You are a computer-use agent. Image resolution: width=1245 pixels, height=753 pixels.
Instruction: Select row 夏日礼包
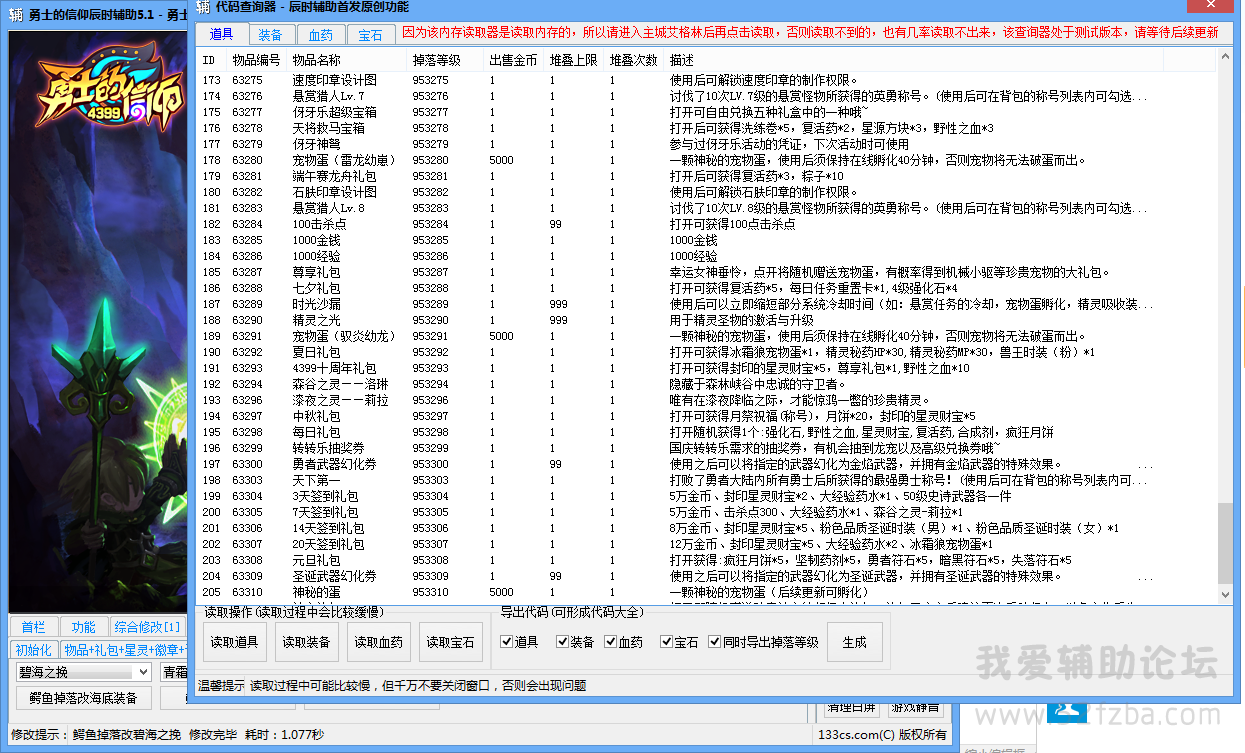[706, 352]
